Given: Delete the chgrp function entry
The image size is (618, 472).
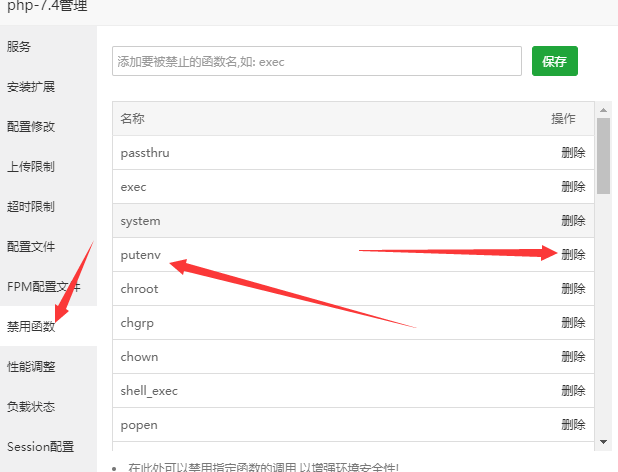Looking at the screenshot, I should coord(573,323).
